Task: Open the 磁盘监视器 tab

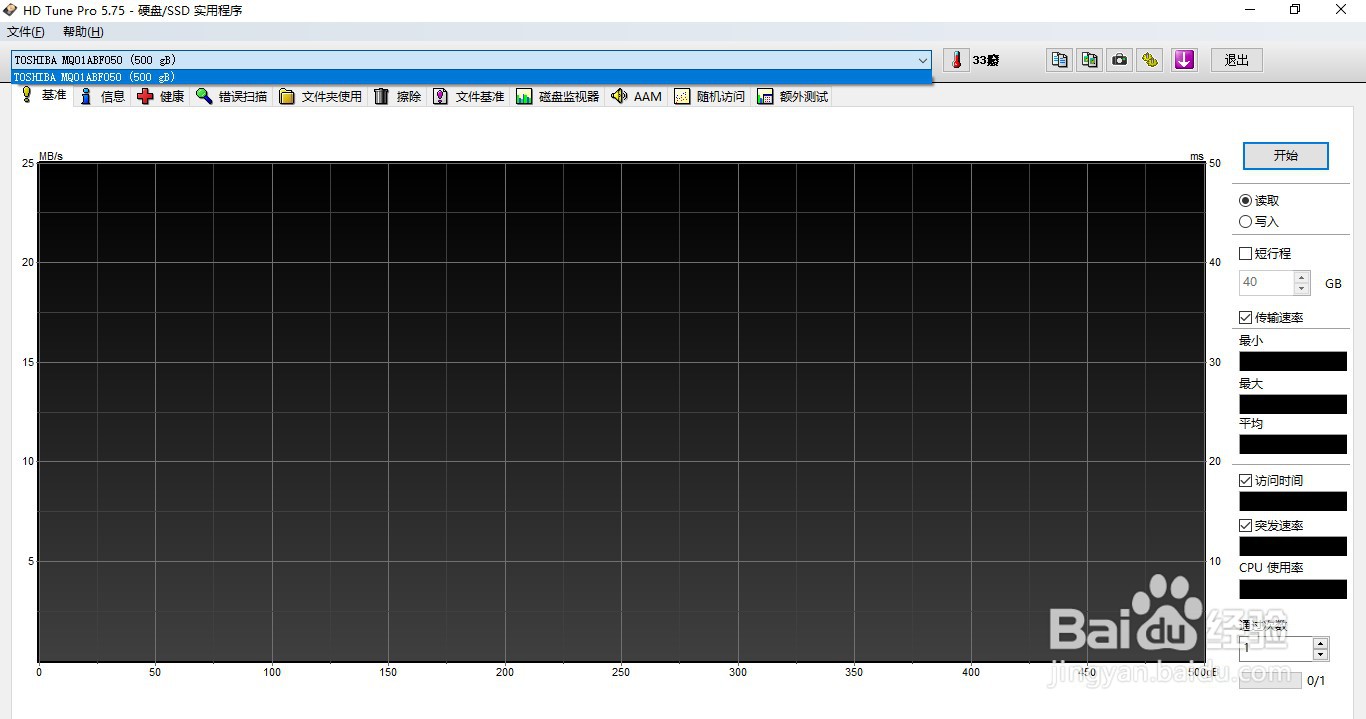Action: pyautogui.click(x=558, y=97)
